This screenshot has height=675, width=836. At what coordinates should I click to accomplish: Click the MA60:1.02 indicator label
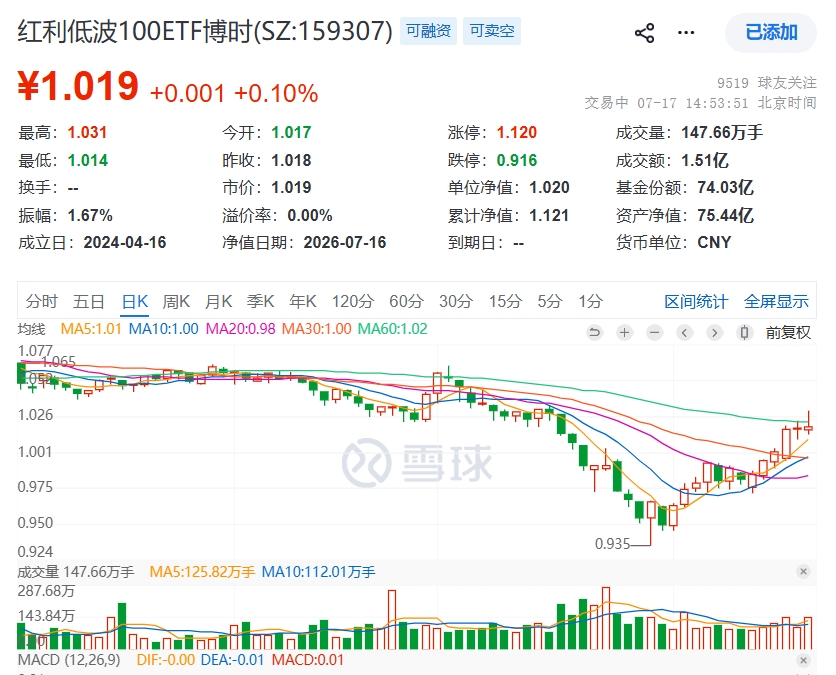[x=392, y=328]
